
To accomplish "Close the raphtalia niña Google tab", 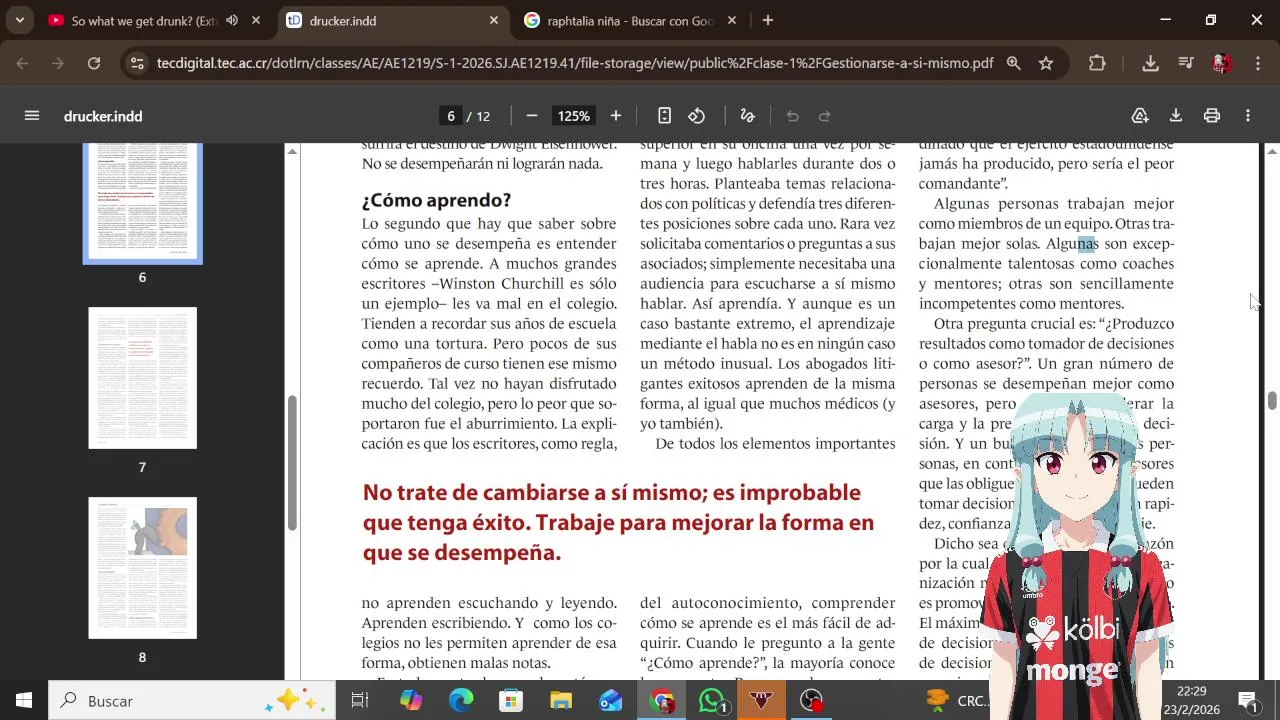I will tap(732, 20).
